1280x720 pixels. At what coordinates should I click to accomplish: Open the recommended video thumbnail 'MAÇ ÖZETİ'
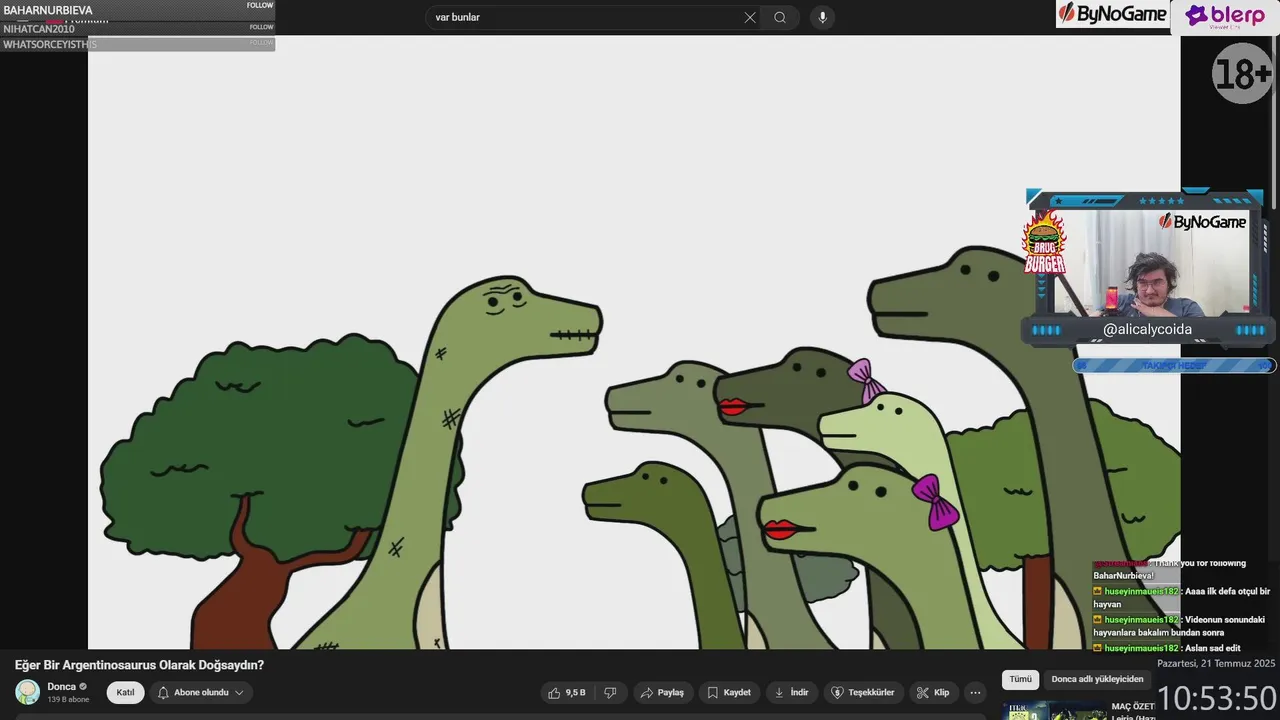(1053, 710)
